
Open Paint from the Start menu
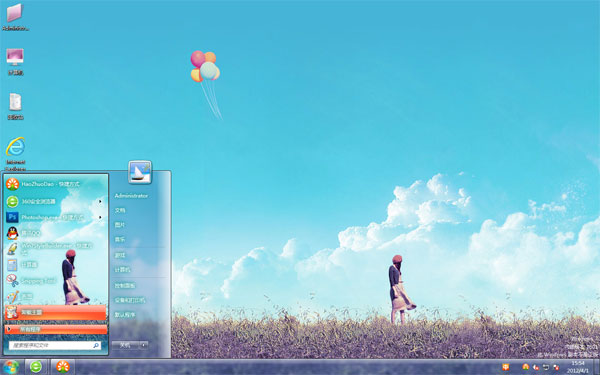point(56,296)
